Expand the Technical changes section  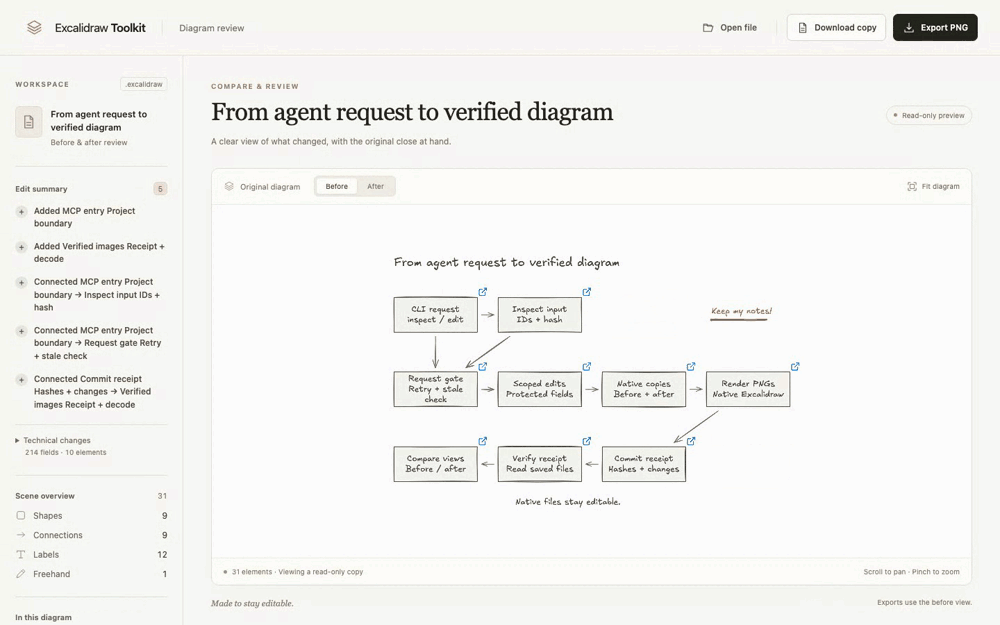point(53,440)
